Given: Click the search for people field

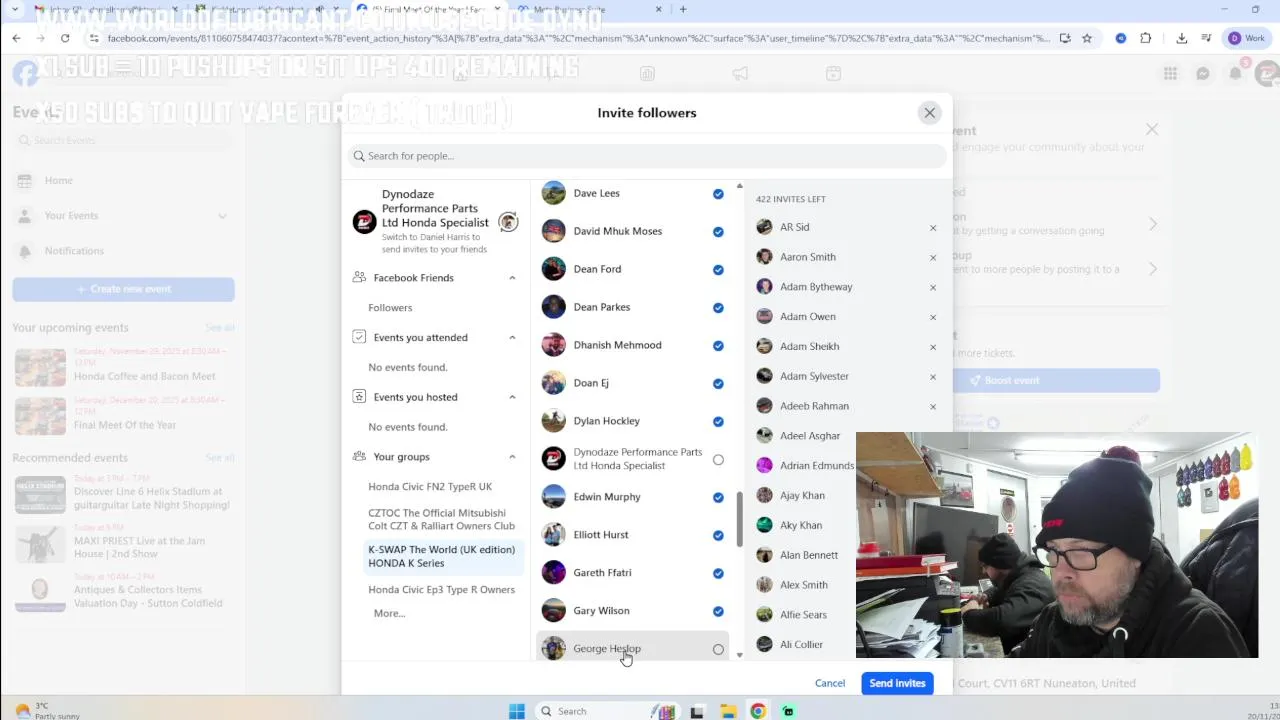Looking at the screenshot, I should [647, 156].
